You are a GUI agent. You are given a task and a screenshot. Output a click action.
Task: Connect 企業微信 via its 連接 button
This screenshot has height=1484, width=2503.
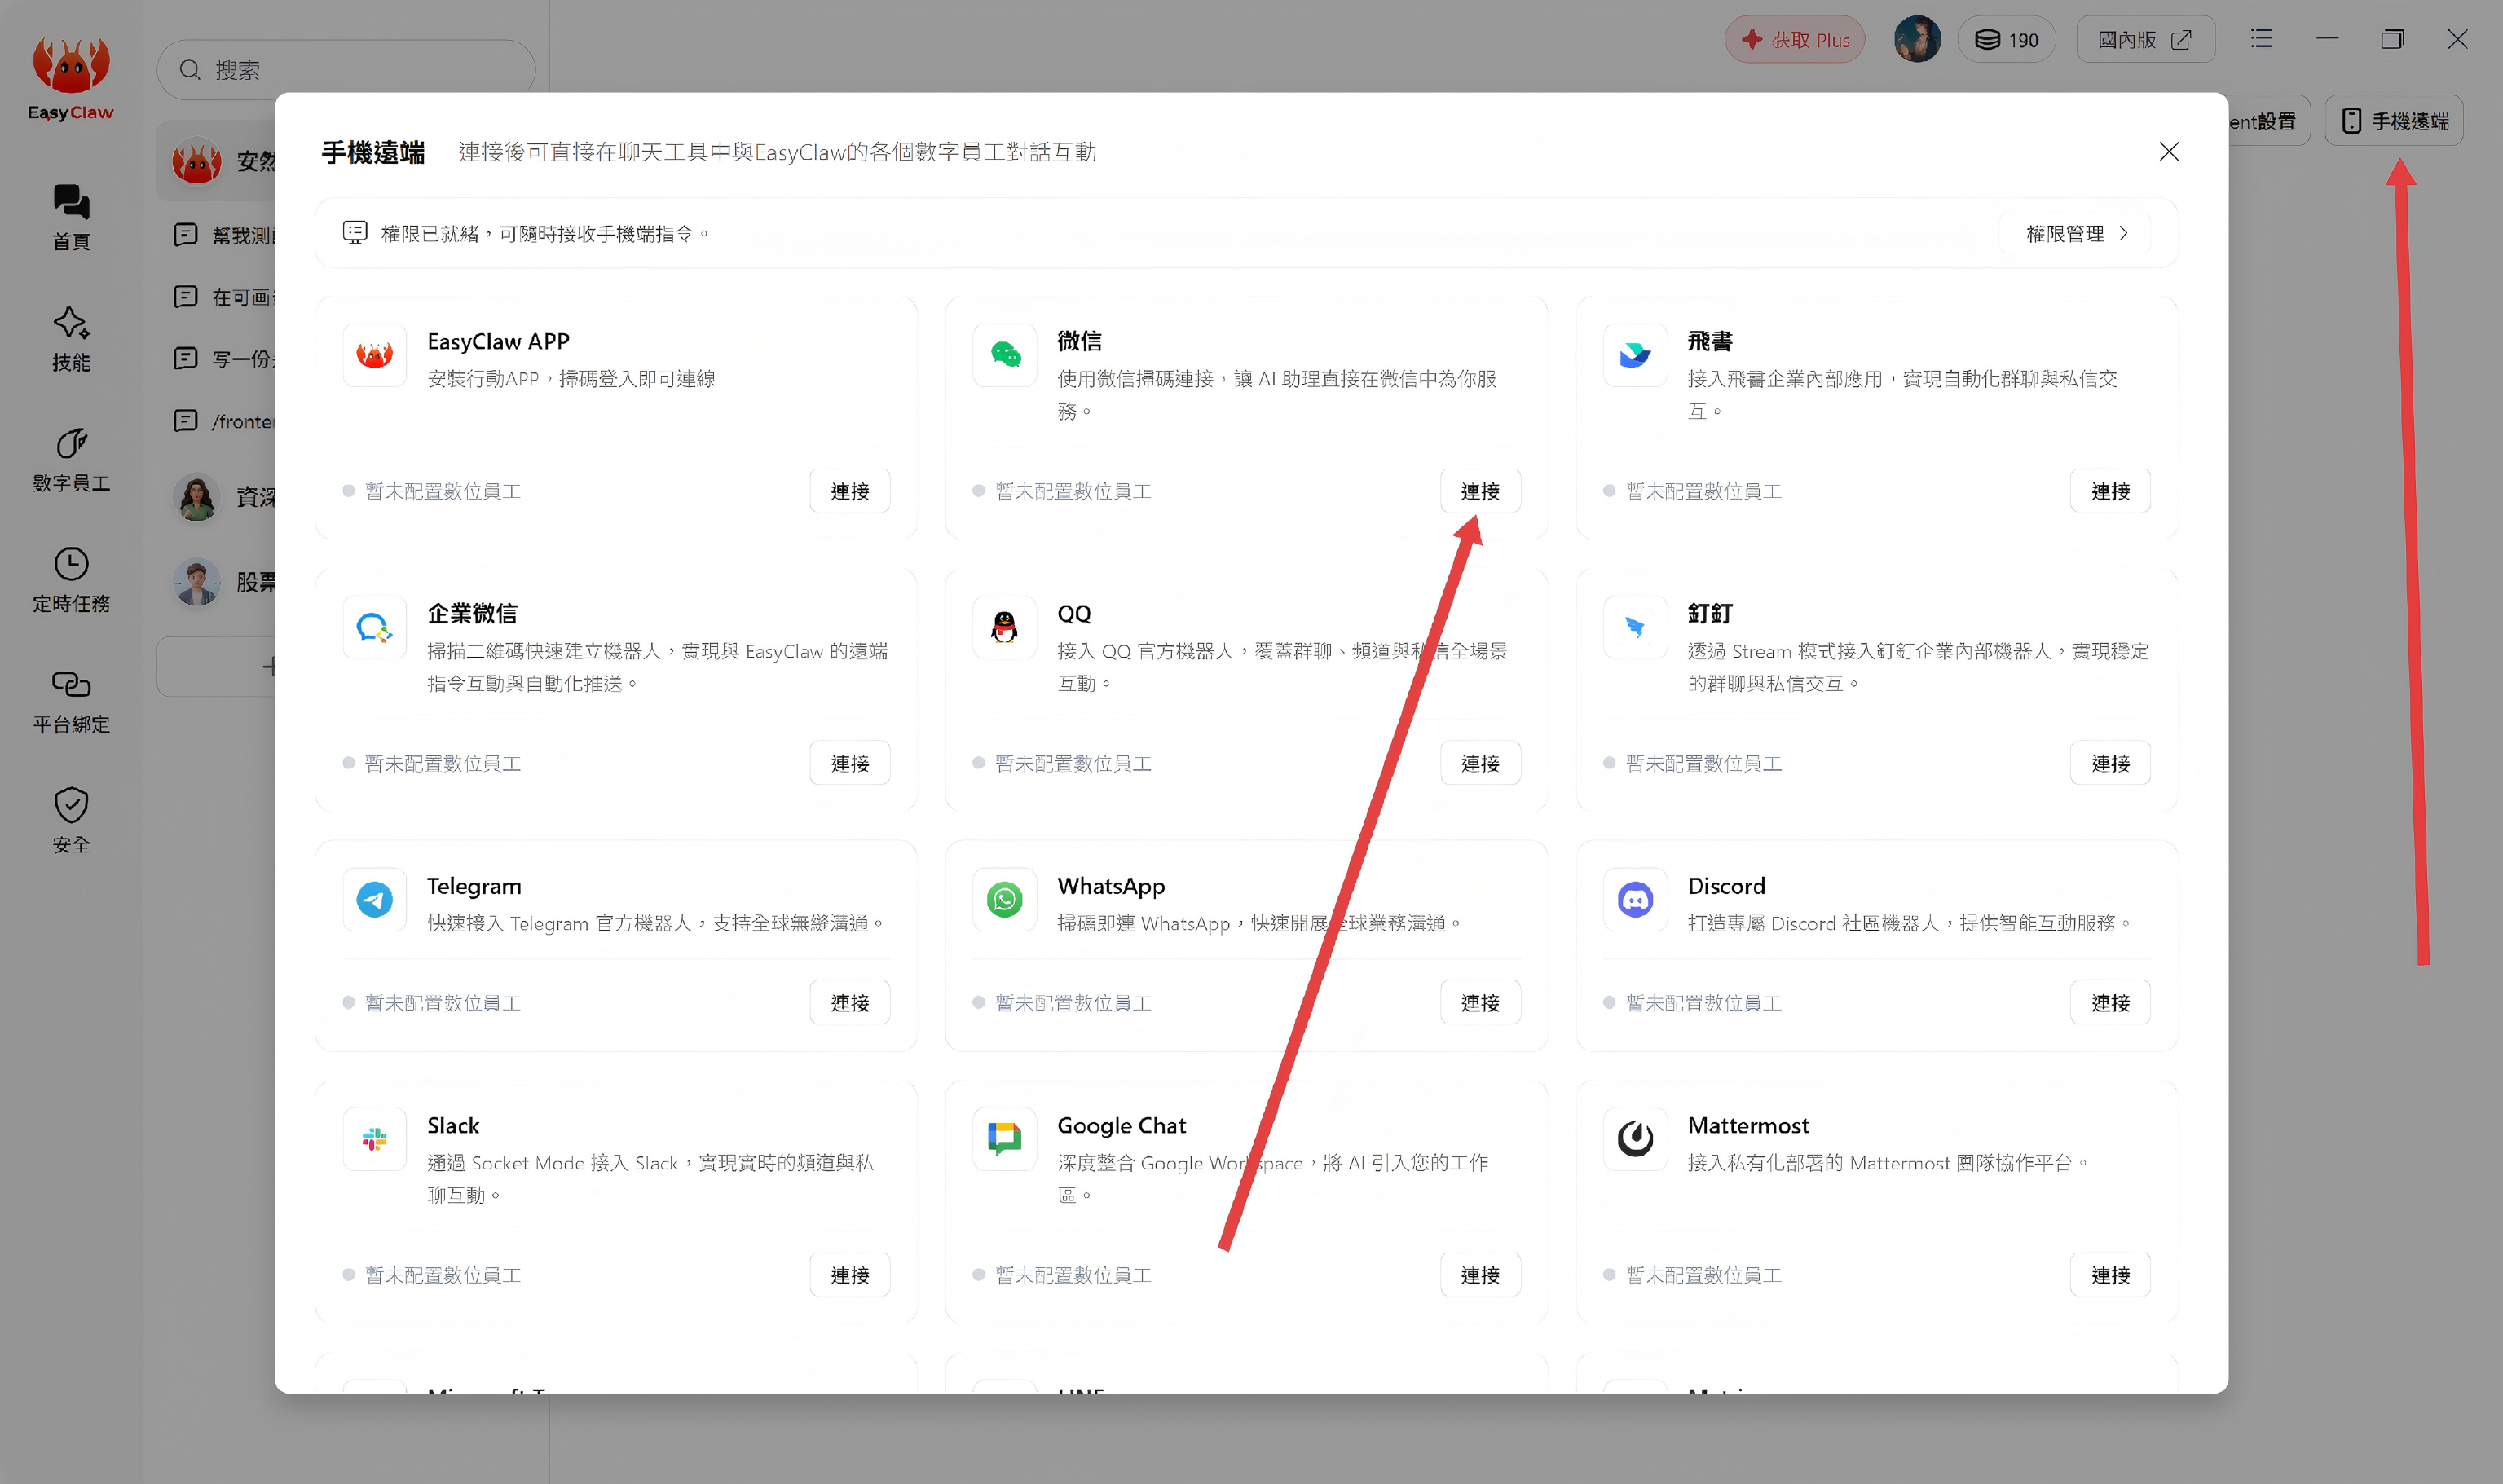(849, 763)
